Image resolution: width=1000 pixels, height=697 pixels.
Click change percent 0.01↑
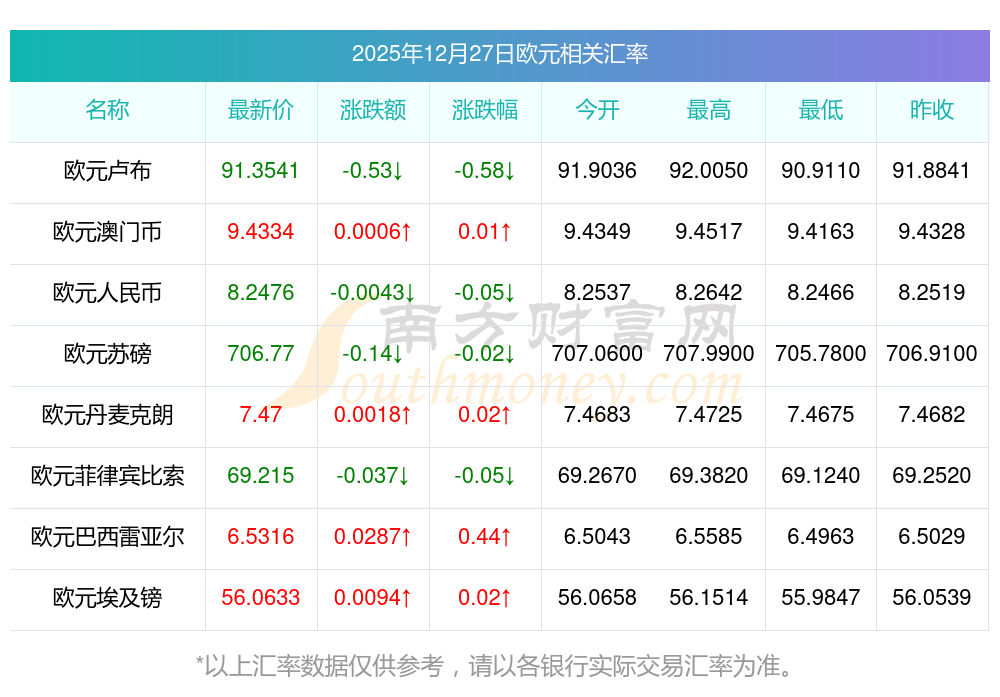pos(485,231)
